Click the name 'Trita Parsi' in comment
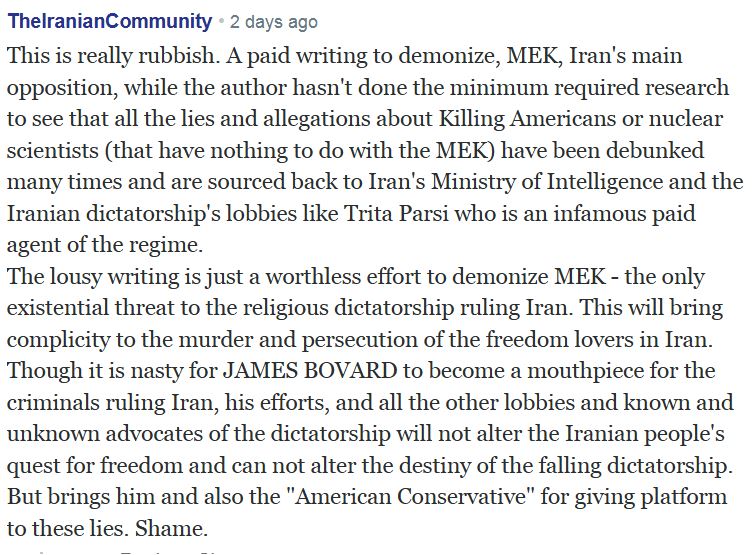This screenshot has height=555, width=753. point(396,213)
